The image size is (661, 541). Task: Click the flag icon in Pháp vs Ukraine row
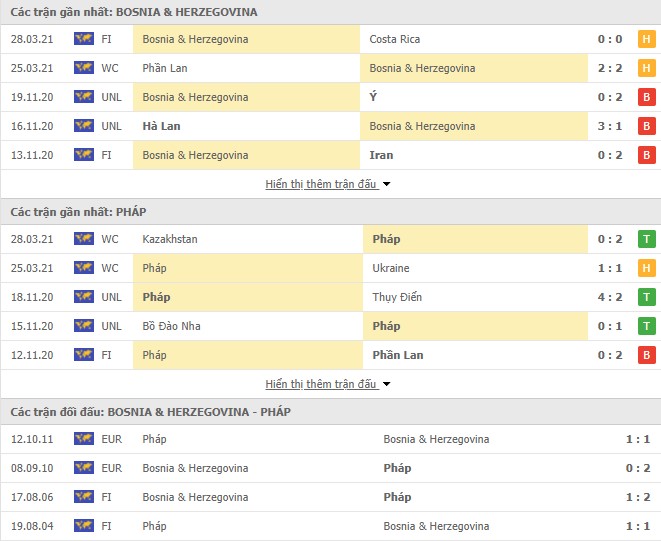click(x=84, y=268)
